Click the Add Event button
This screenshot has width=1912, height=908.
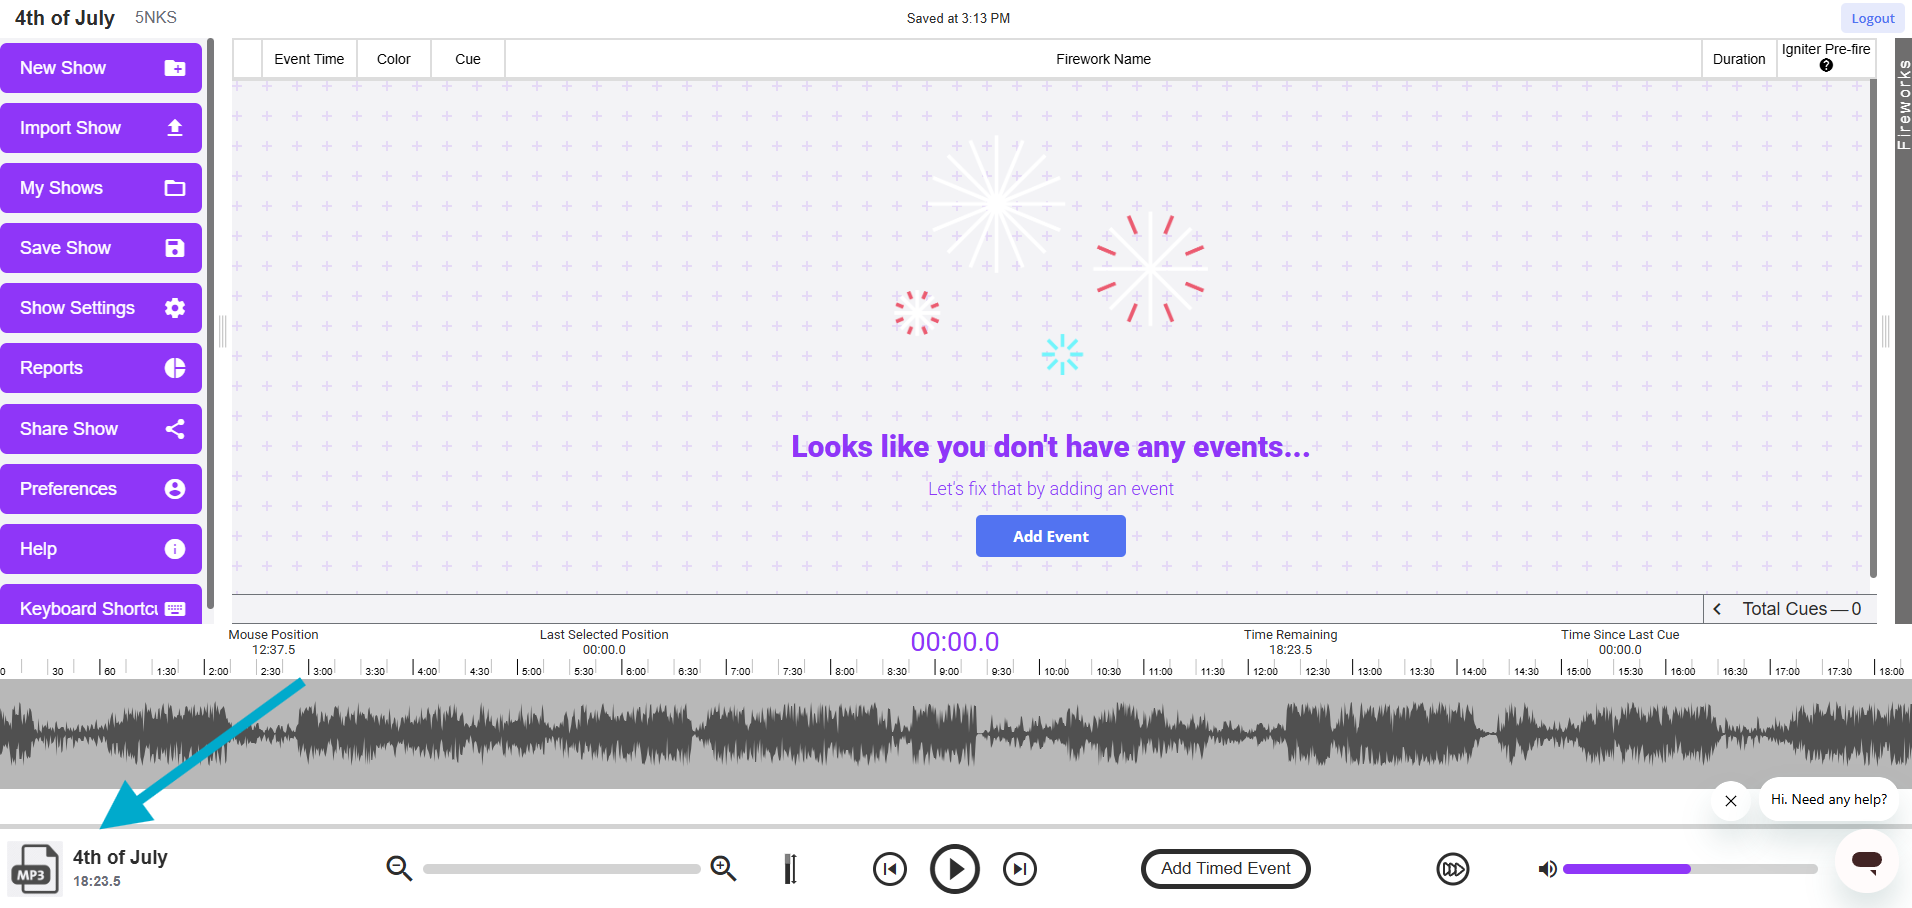coord(1049,535)
